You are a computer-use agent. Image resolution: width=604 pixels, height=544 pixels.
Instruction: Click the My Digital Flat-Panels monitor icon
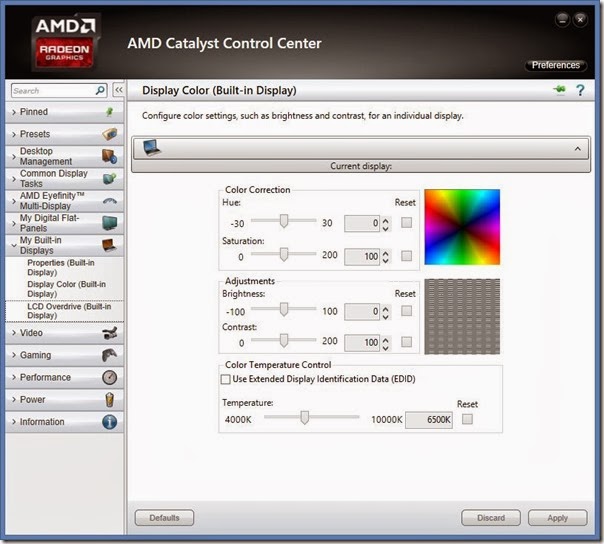pos(110,223)
